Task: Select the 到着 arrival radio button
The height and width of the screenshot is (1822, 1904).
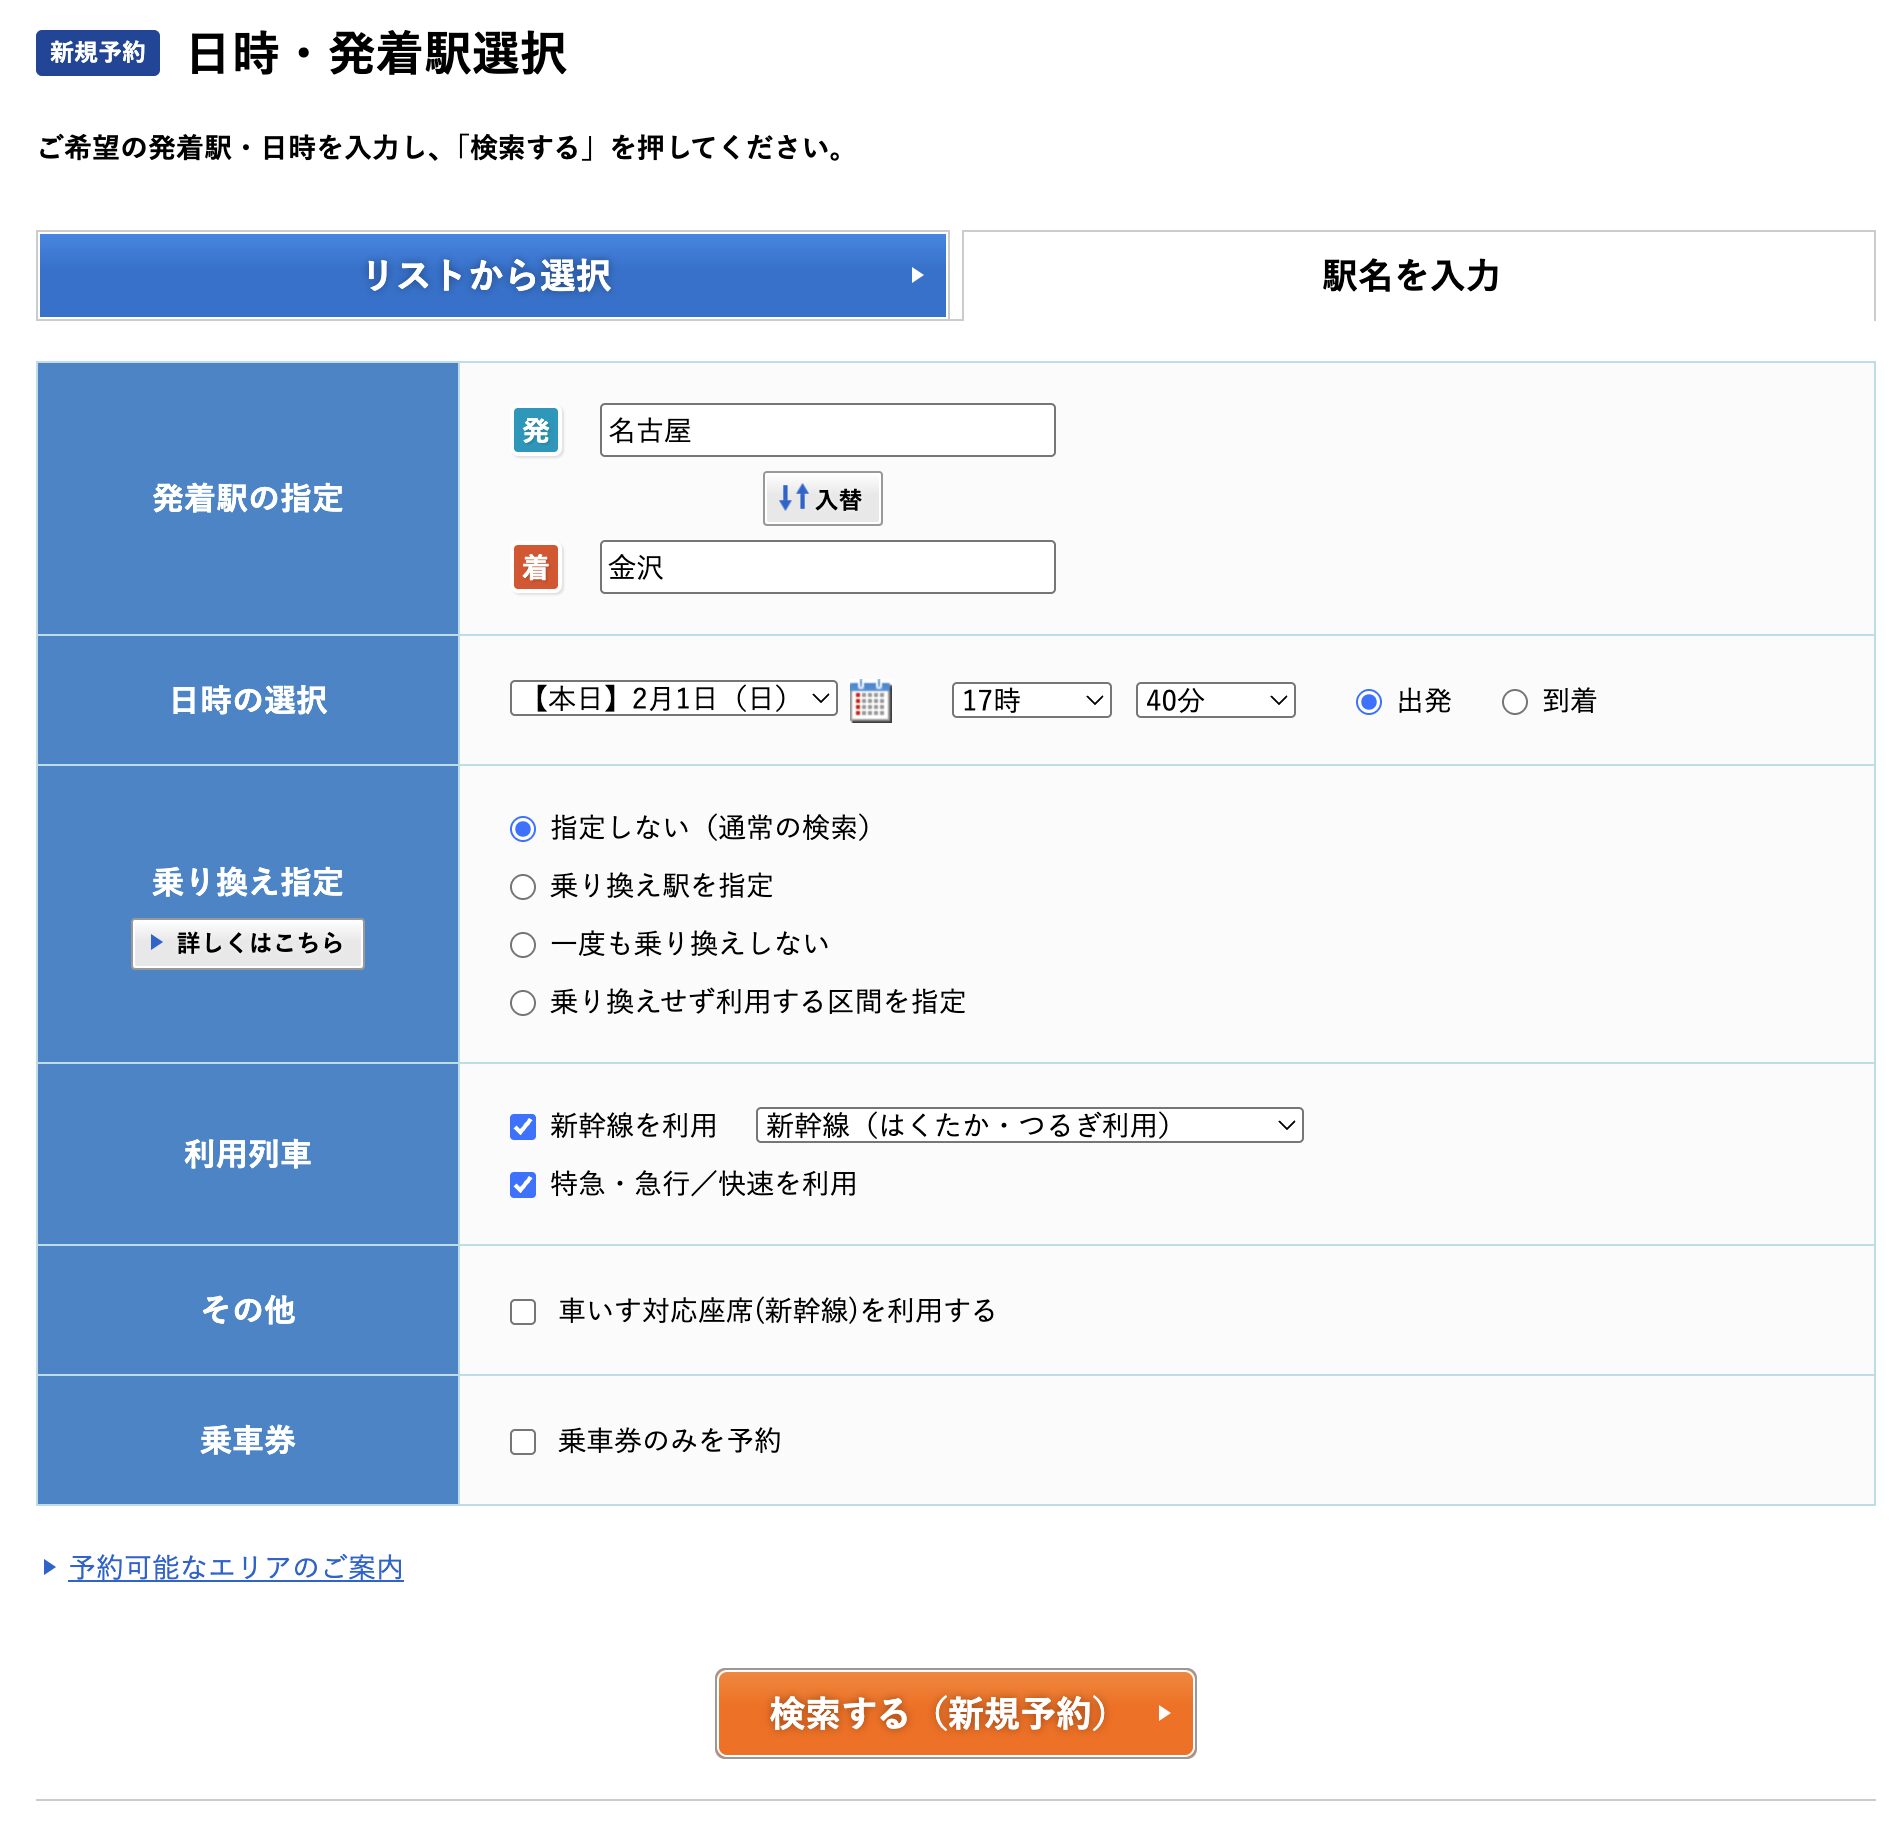Action: point(1514,702)
